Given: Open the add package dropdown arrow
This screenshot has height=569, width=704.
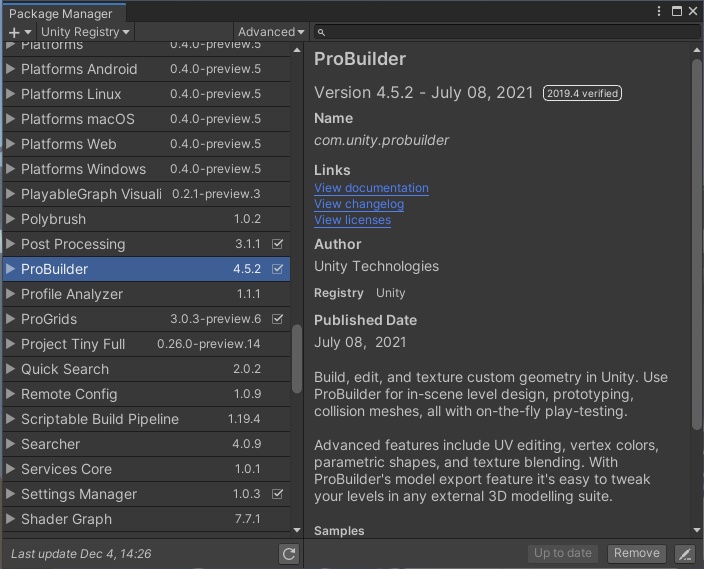Looking at the screenshot, I should click(28, 32).
